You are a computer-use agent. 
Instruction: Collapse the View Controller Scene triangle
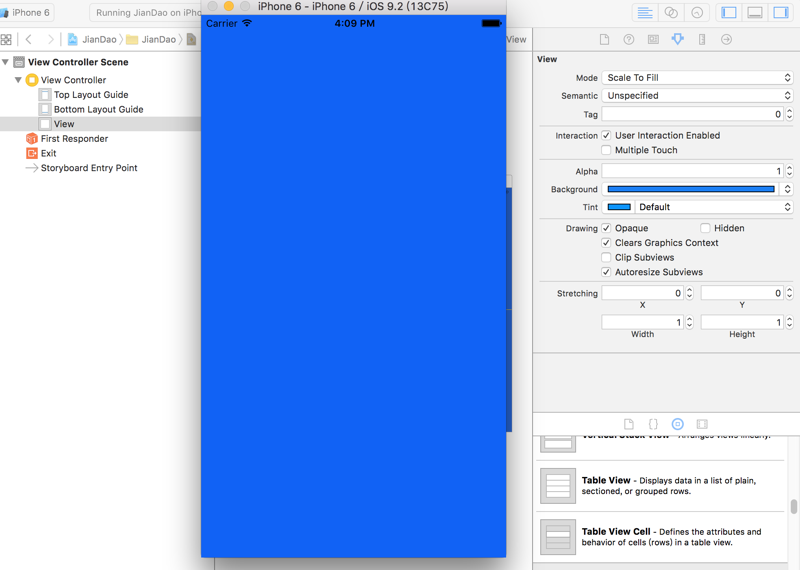coord(5,62)
